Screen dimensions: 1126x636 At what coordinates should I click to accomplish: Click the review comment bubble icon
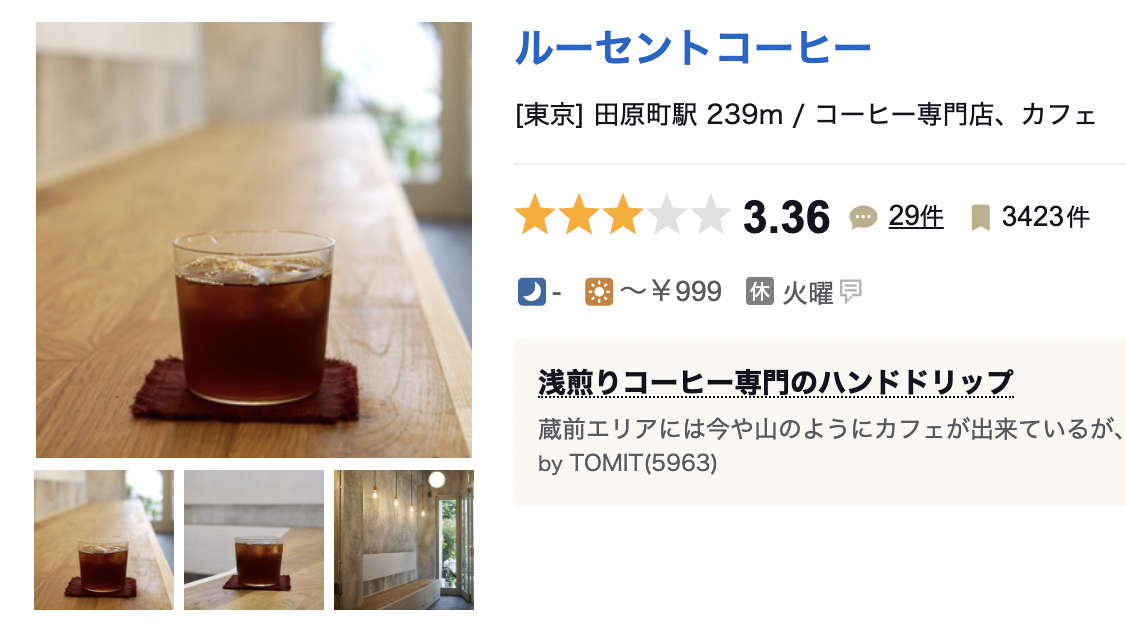click(x=863, y=218)
